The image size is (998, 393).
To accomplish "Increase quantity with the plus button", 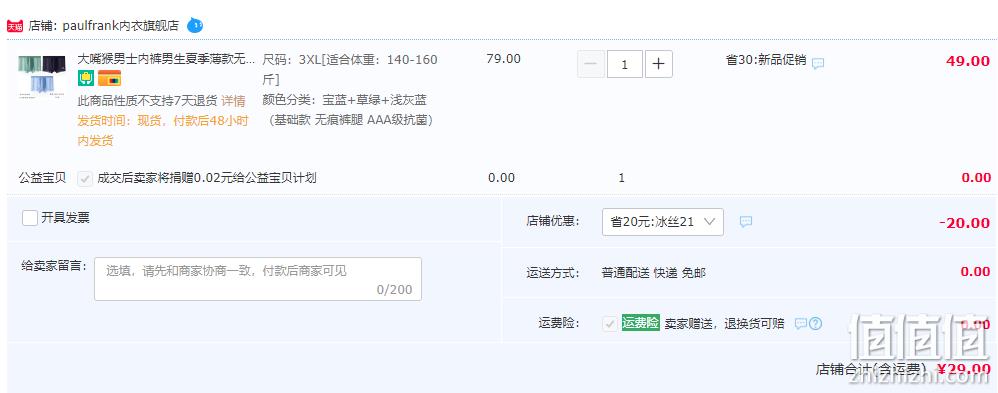I will [x=659, y=64].
